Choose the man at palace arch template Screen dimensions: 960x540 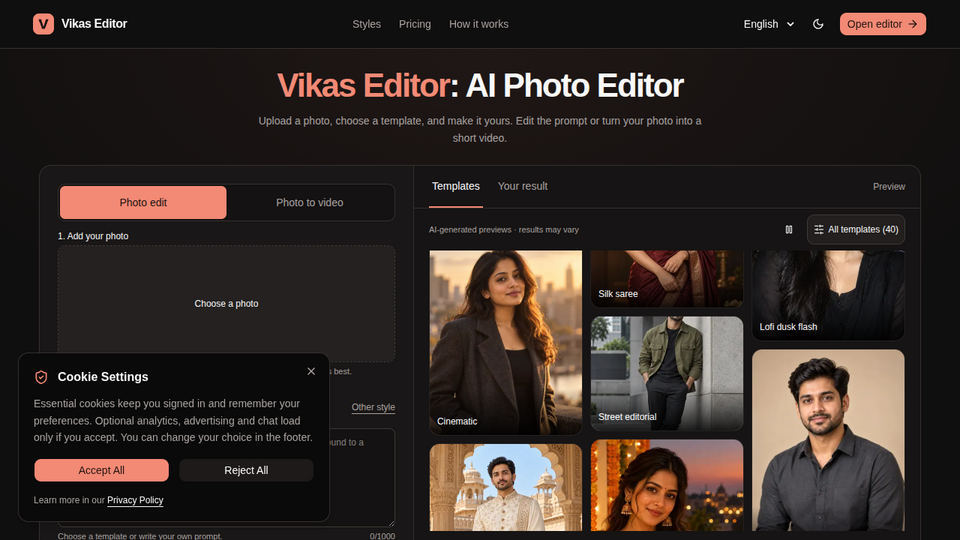pos(506,487)
